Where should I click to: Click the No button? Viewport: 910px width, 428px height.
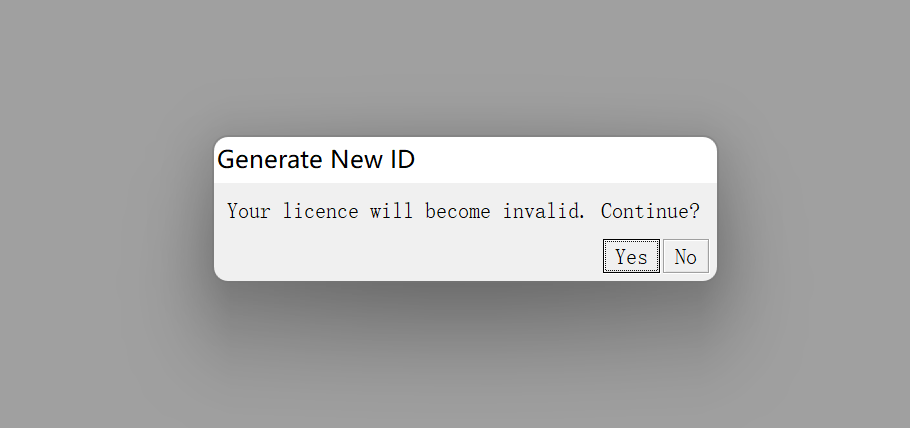(x=685, y=256)
